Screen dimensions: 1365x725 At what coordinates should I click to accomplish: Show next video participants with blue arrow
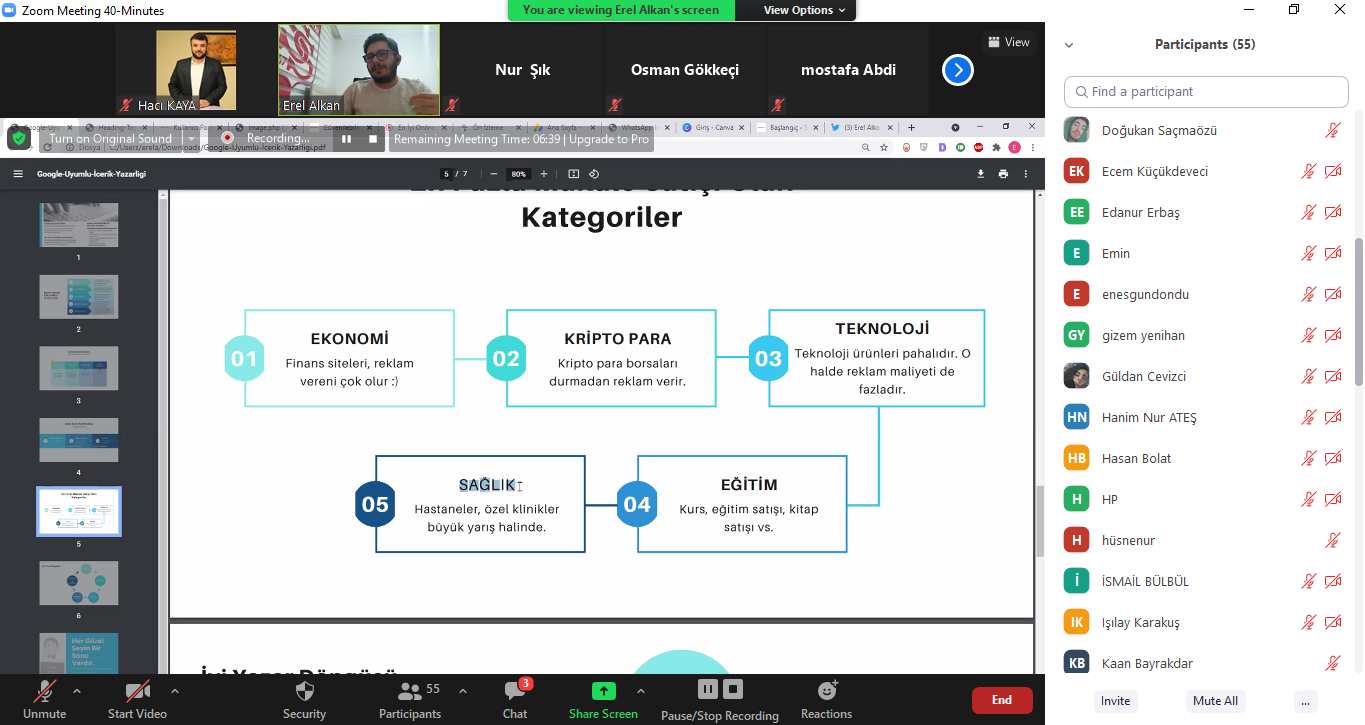click(x=957, y=70)
